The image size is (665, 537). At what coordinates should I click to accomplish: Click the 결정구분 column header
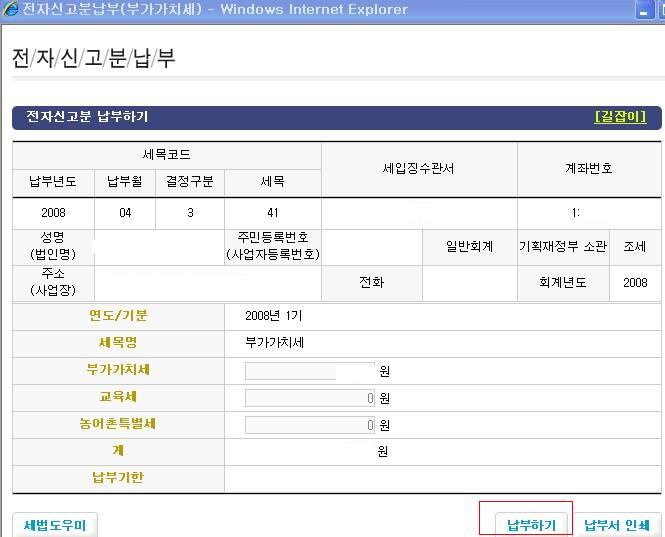190,182
